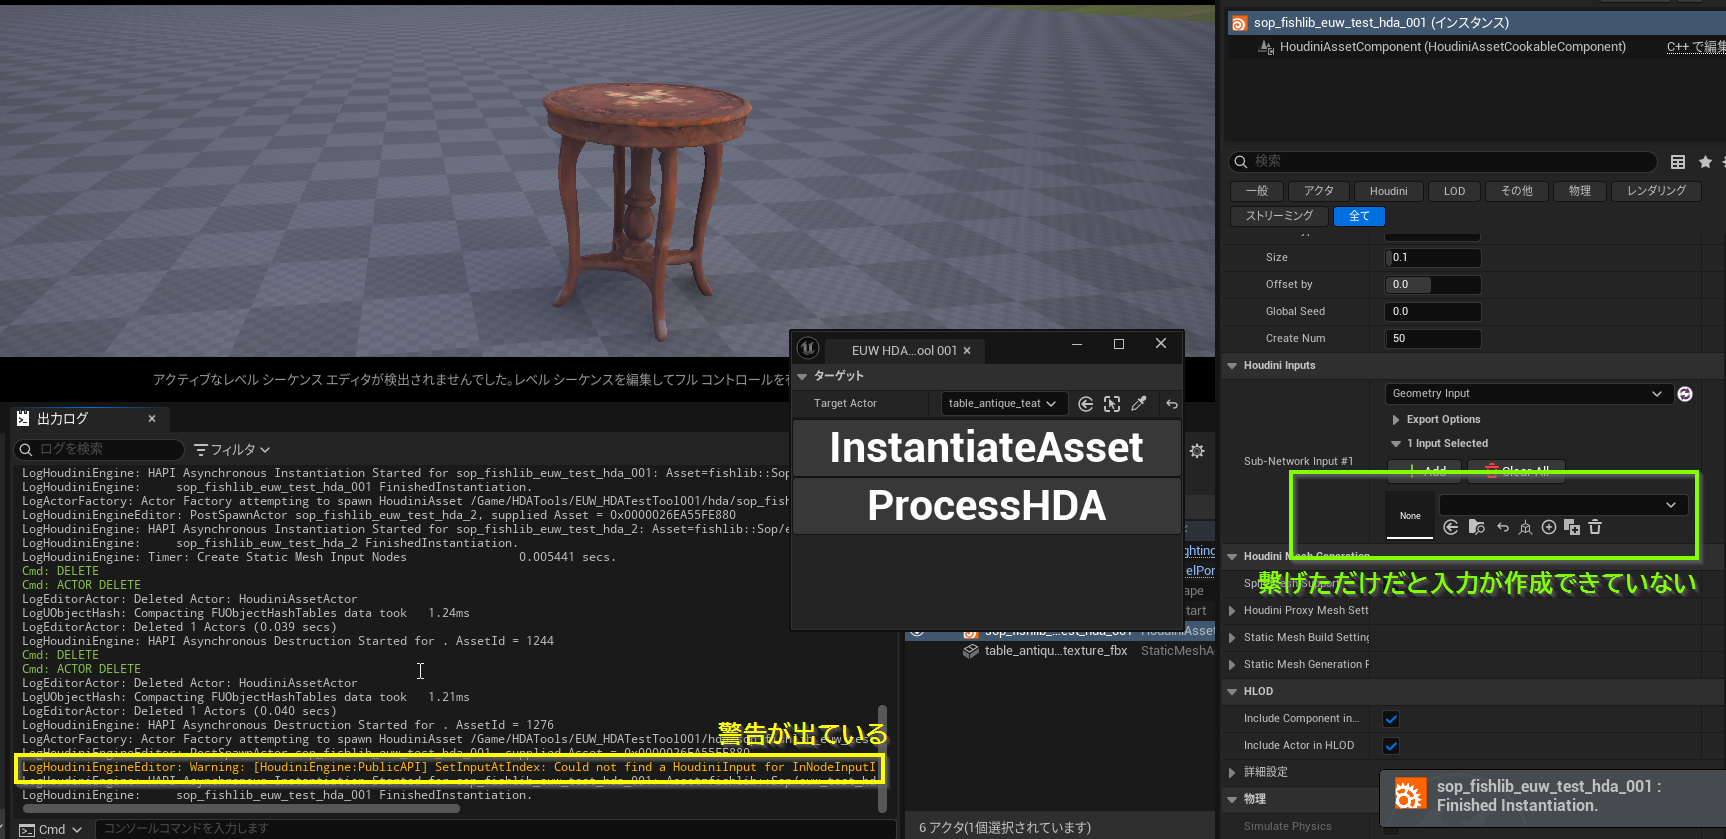
Task: Click the browse-to-asset folder icon under Sub-Network Input
Action: pos(1476,527)
